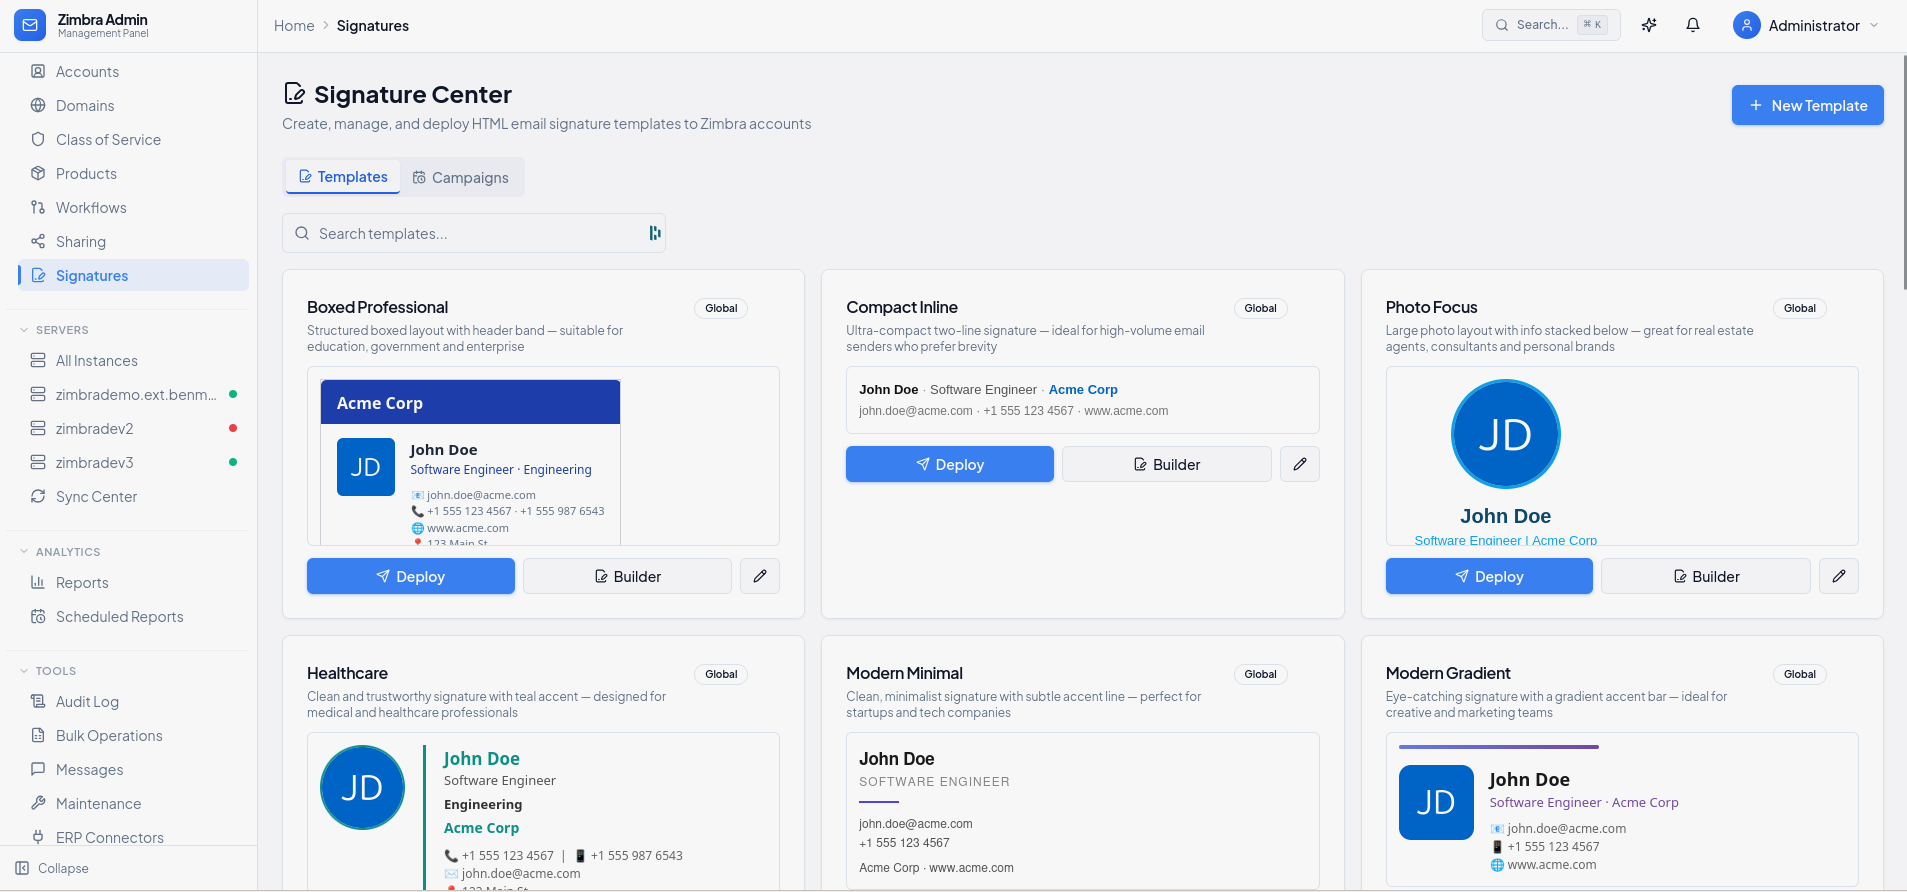
Task: Collapse the TOOLS section
Action: pos(25,671)
